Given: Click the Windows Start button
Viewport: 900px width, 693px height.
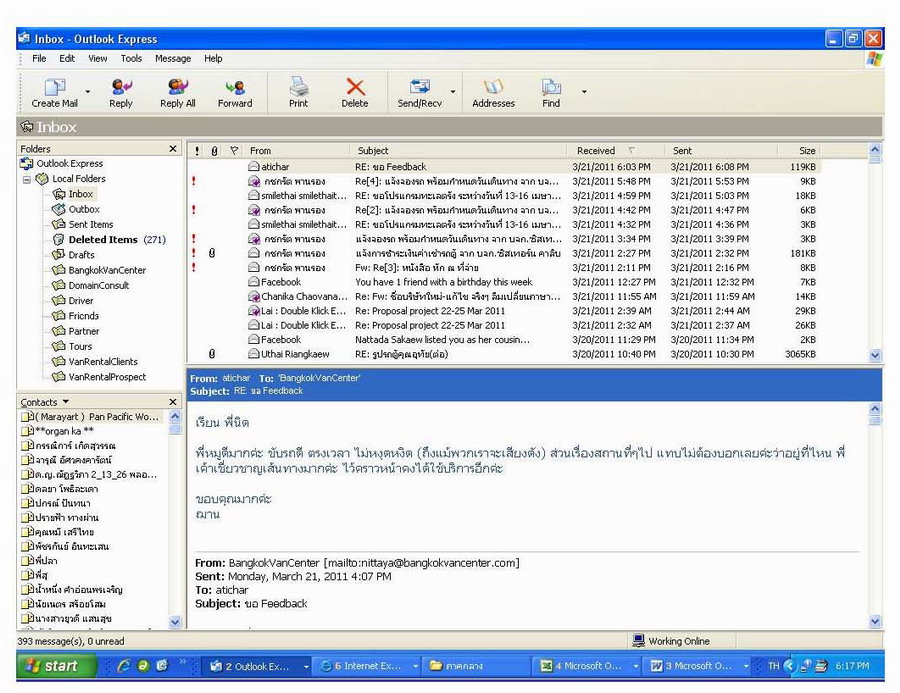Looking at the screenshot, I should [x=56, y=665].
